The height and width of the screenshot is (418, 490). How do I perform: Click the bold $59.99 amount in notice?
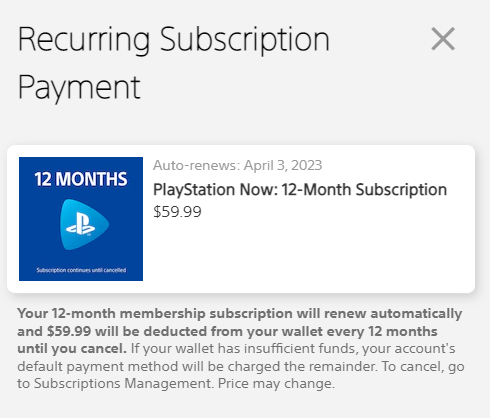pyautogui.click(x=69, y=331)
